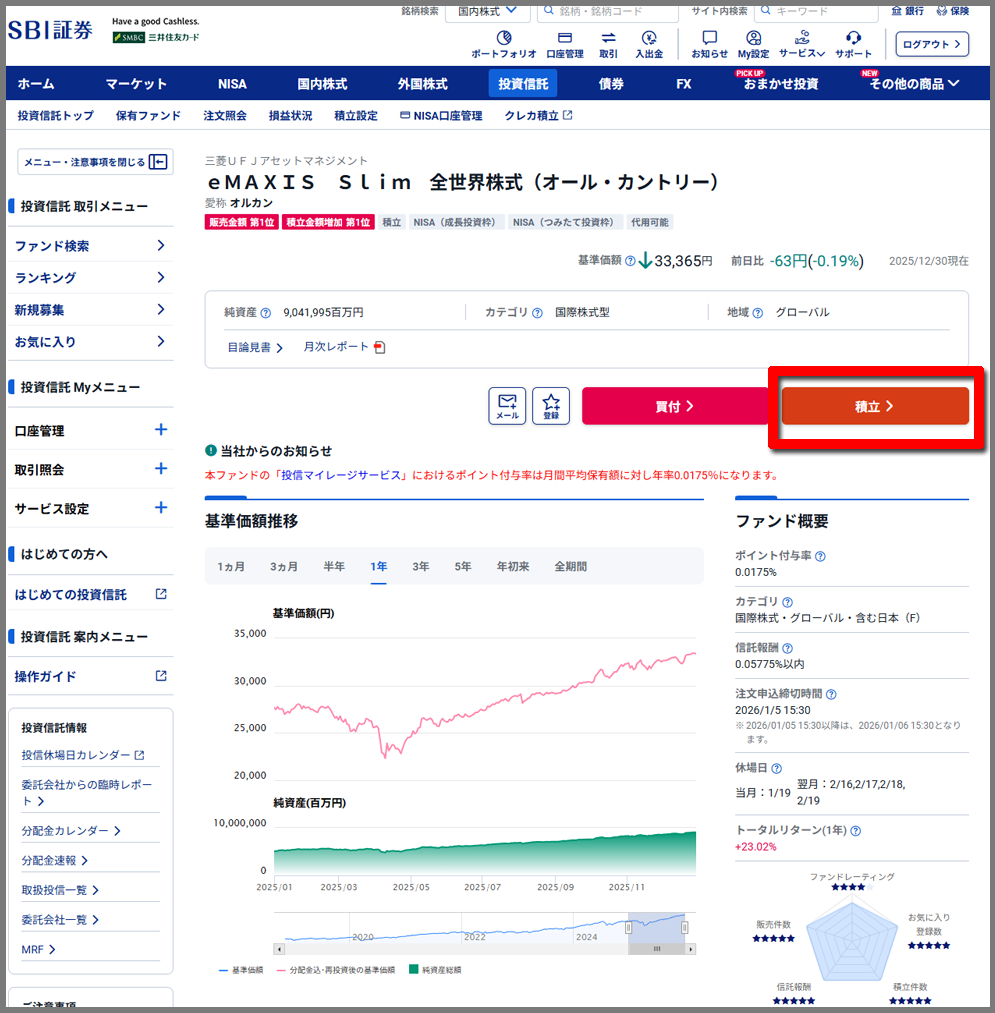Open My設定 settings icon
The height and width of the screenshot is (1013, 995).
(x=753, y=38)
